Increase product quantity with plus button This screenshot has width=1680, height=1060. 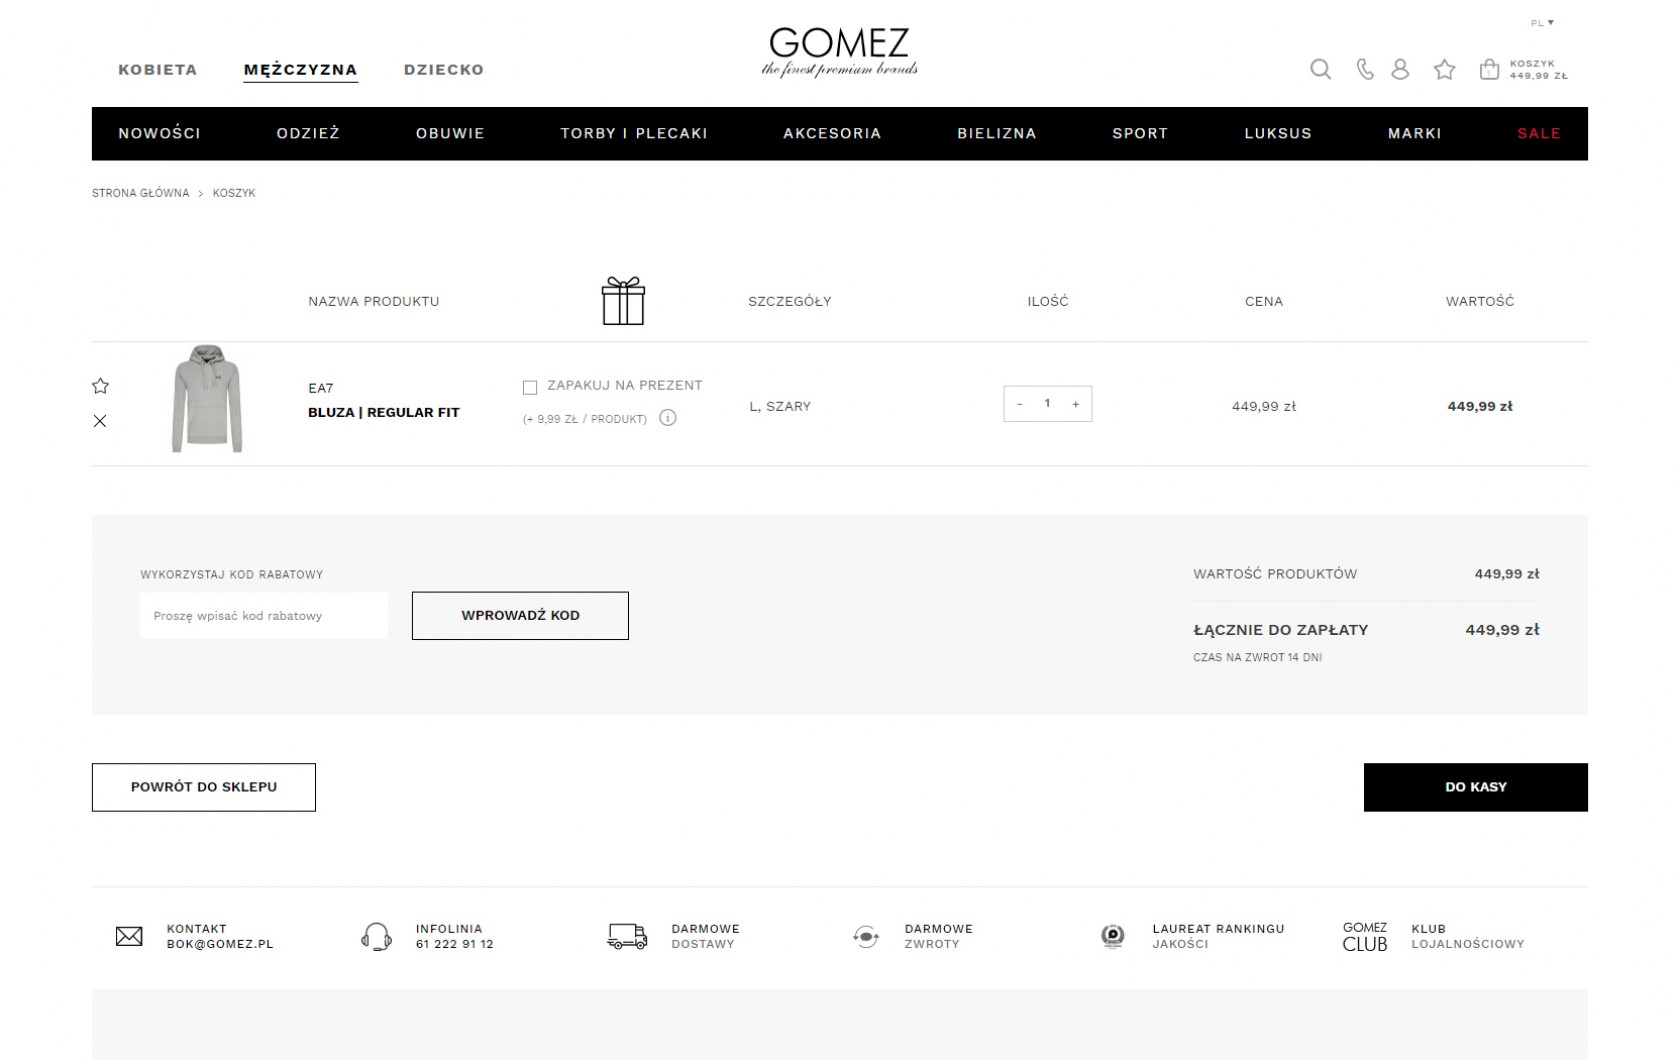tap(1076, 404)
